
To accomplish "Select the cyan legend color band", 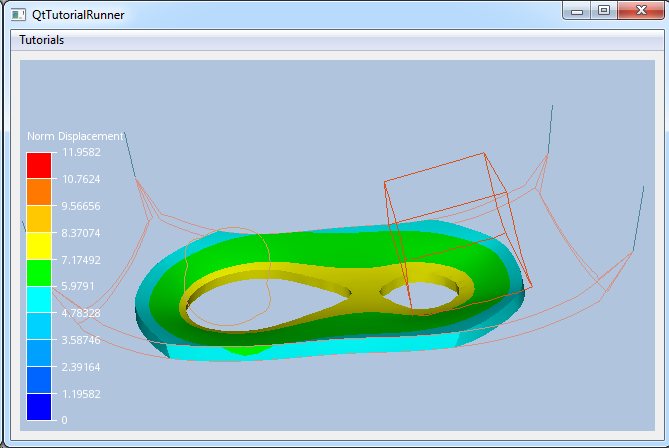I will click(38, 299).
